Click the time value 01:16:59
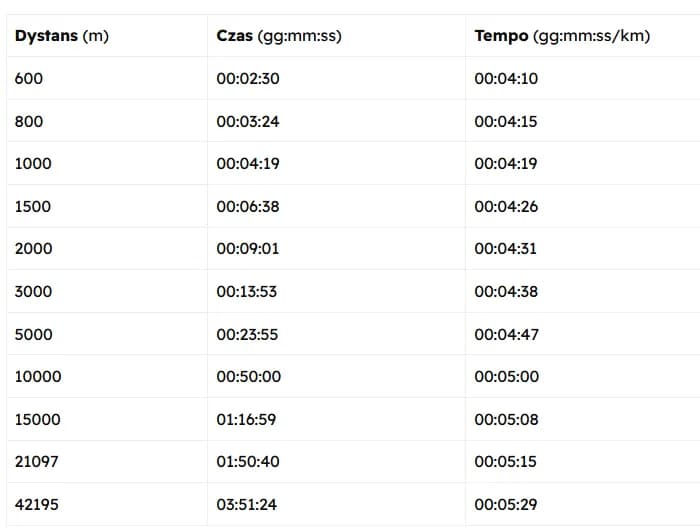 (x=248, y=419)
